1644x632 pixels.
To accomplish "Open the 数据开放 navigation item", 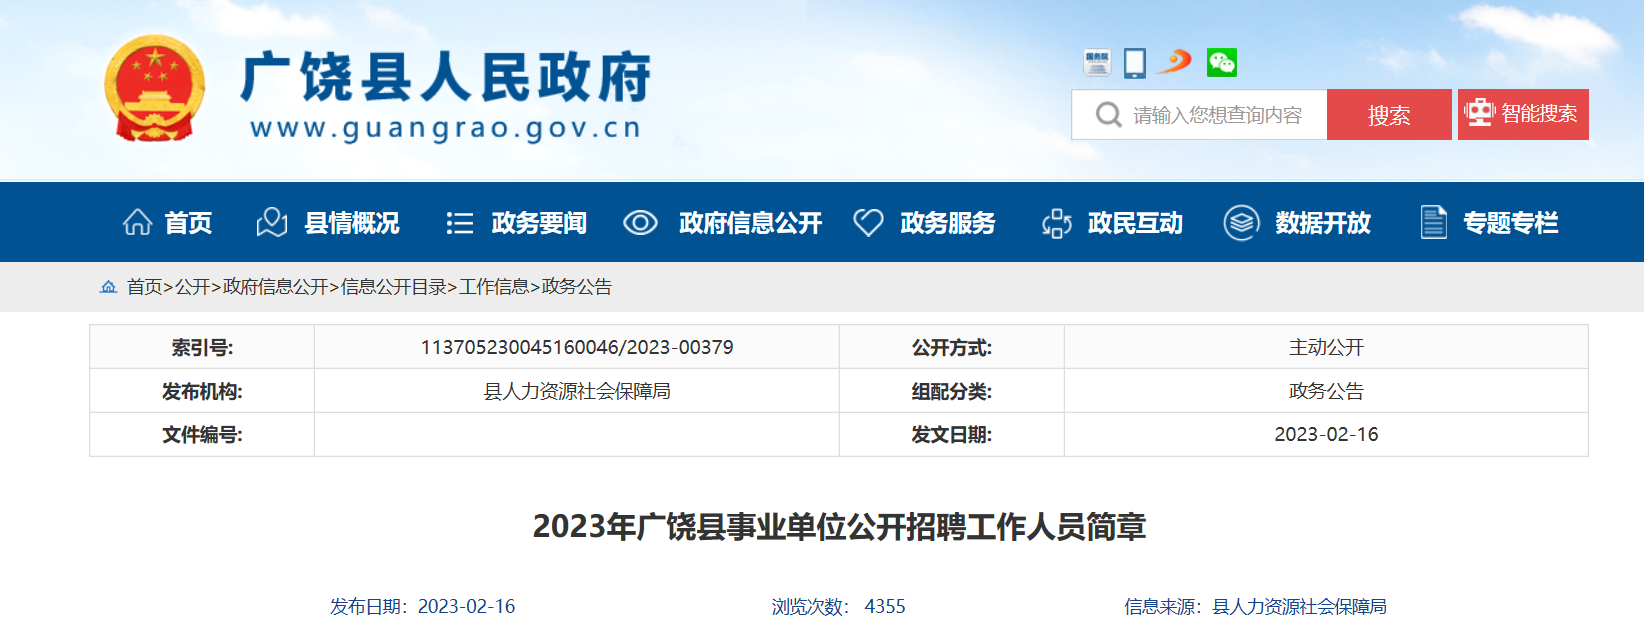I will click(1323, 222).
